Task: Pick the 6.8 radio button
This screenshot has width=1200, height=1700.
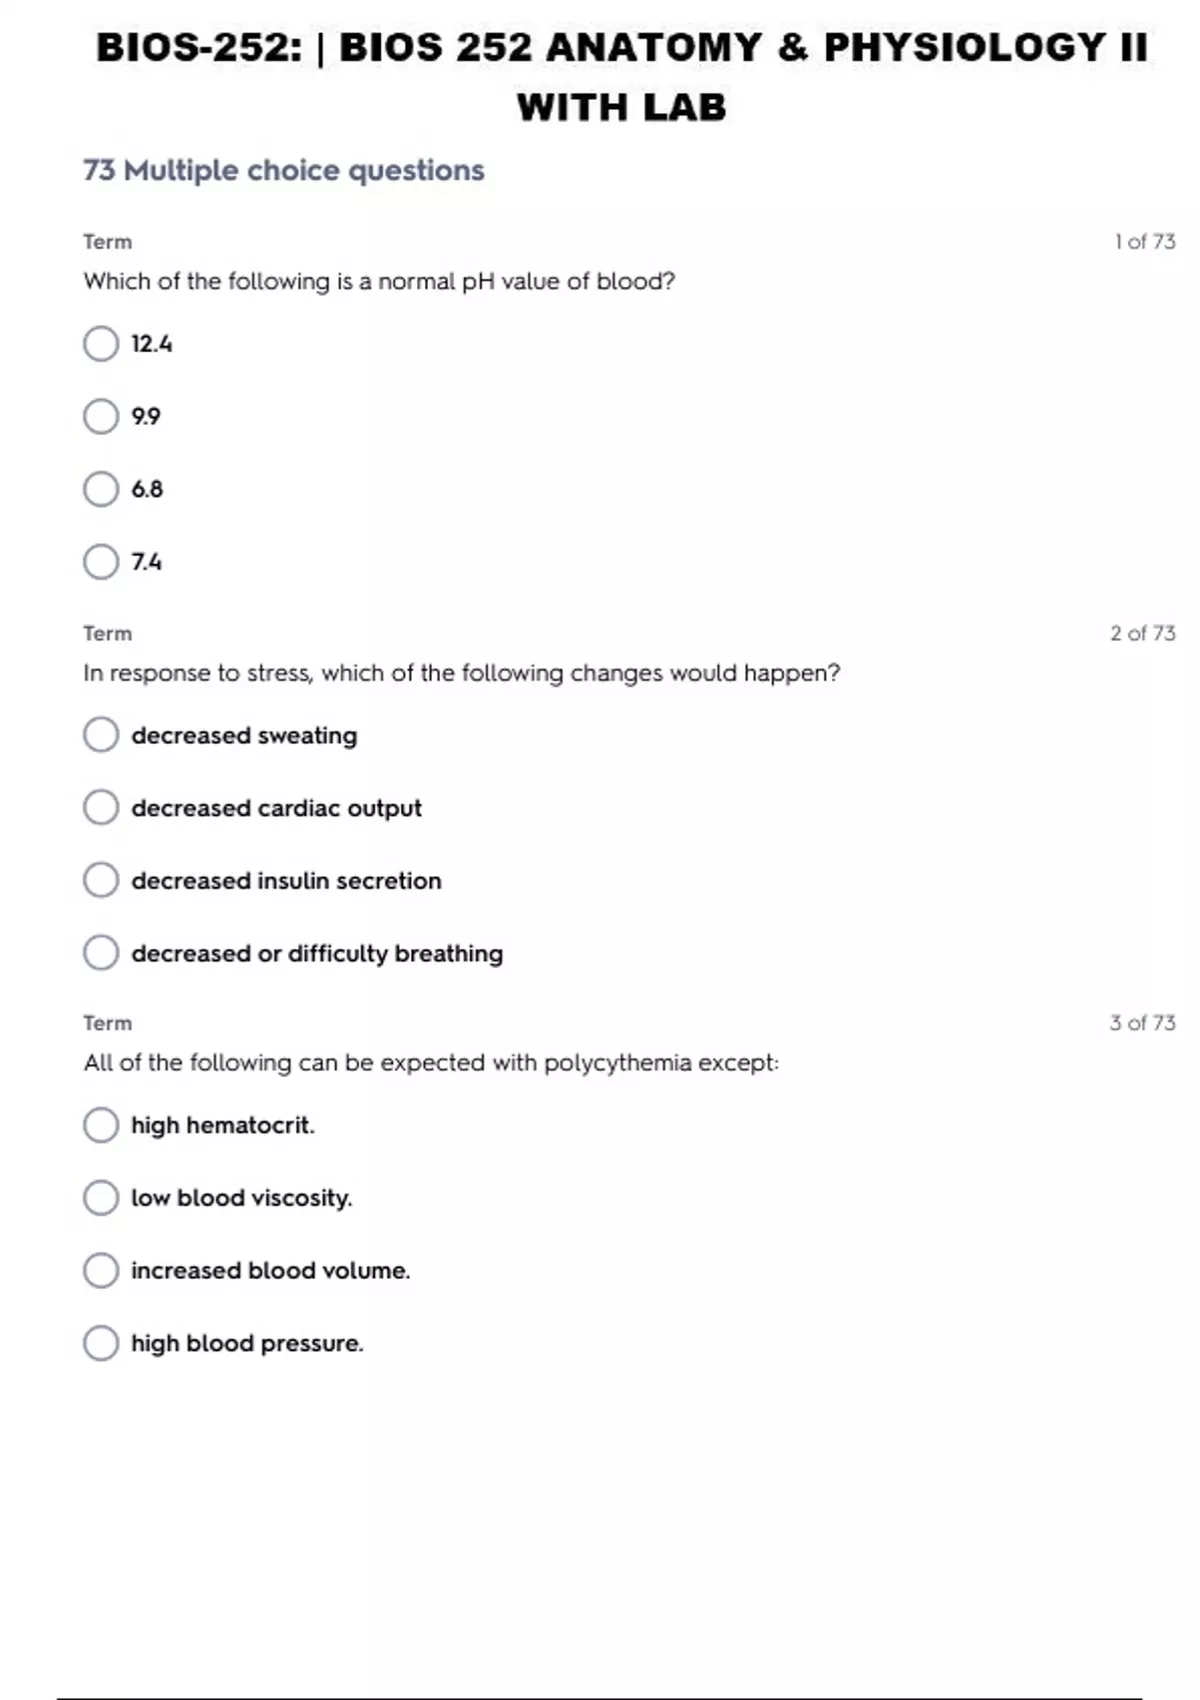Action: point(101,489)
